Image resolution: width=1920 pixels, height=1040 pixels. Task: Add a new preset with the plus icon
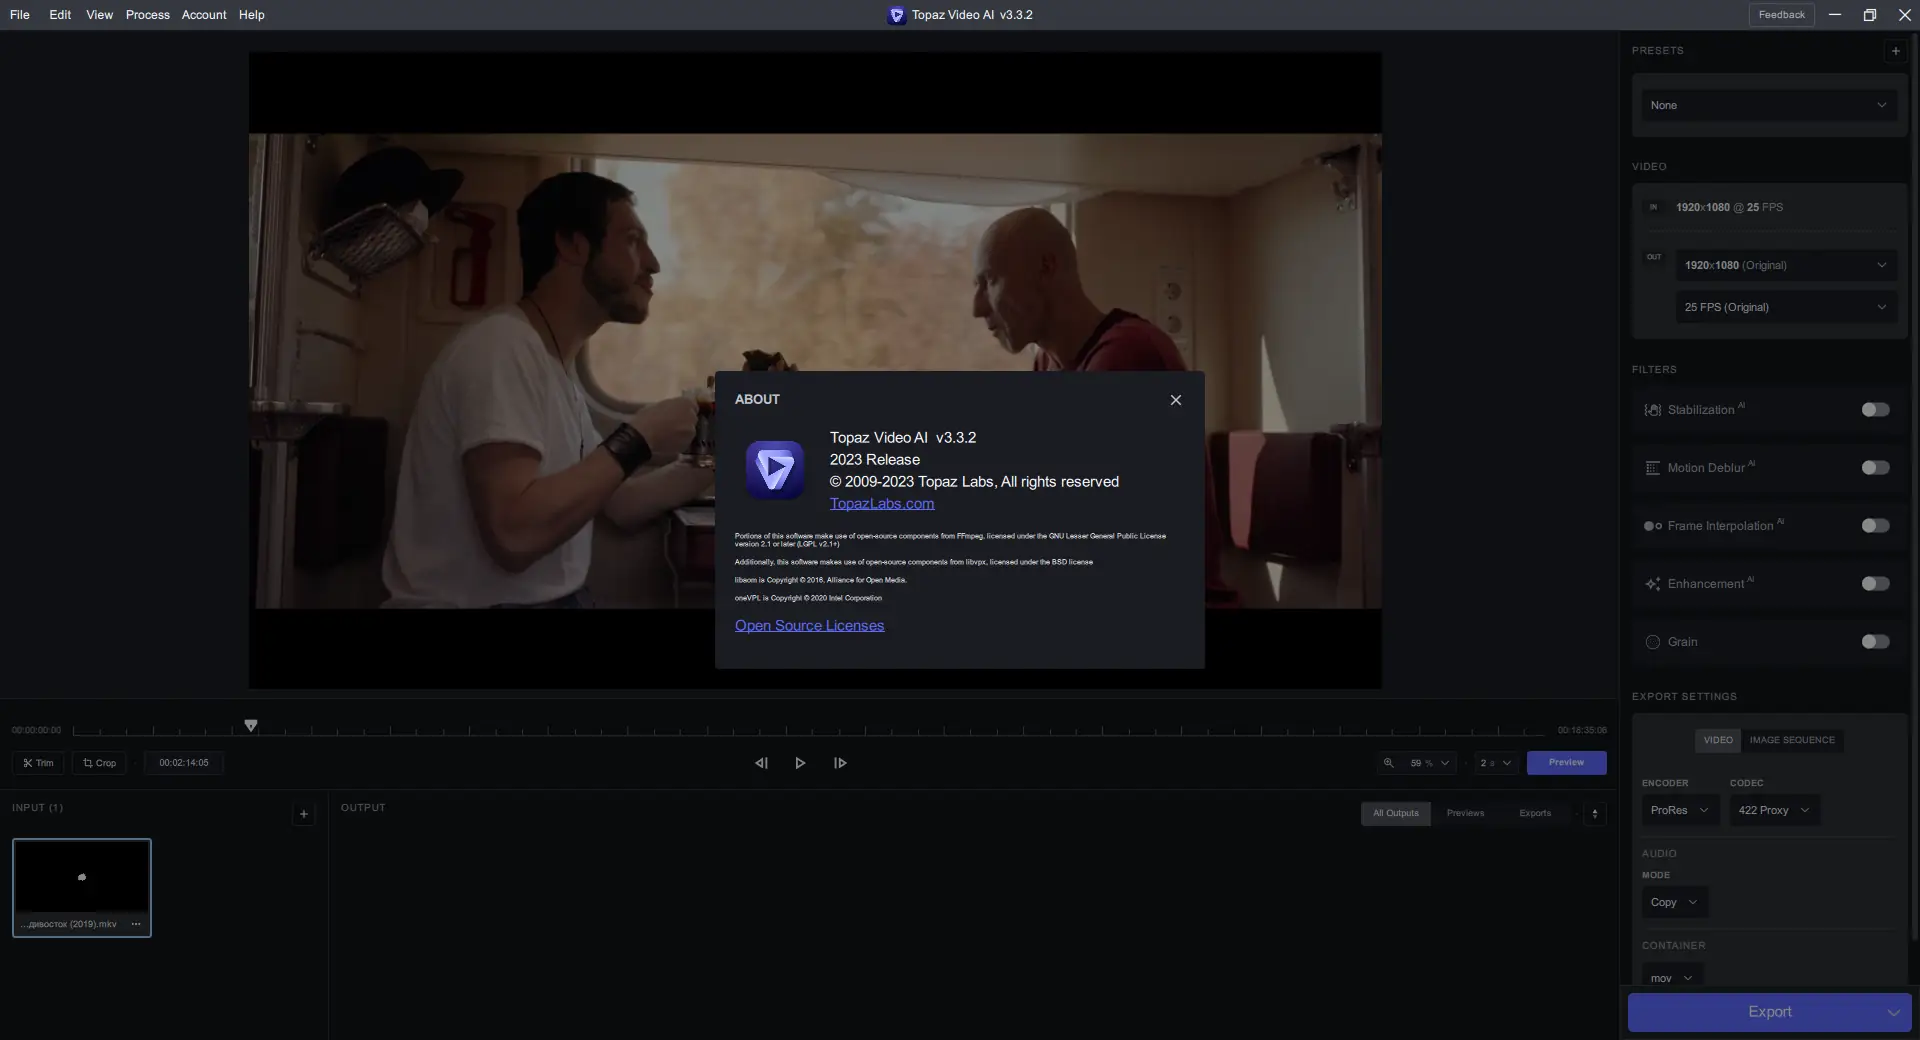[1895, 51]
